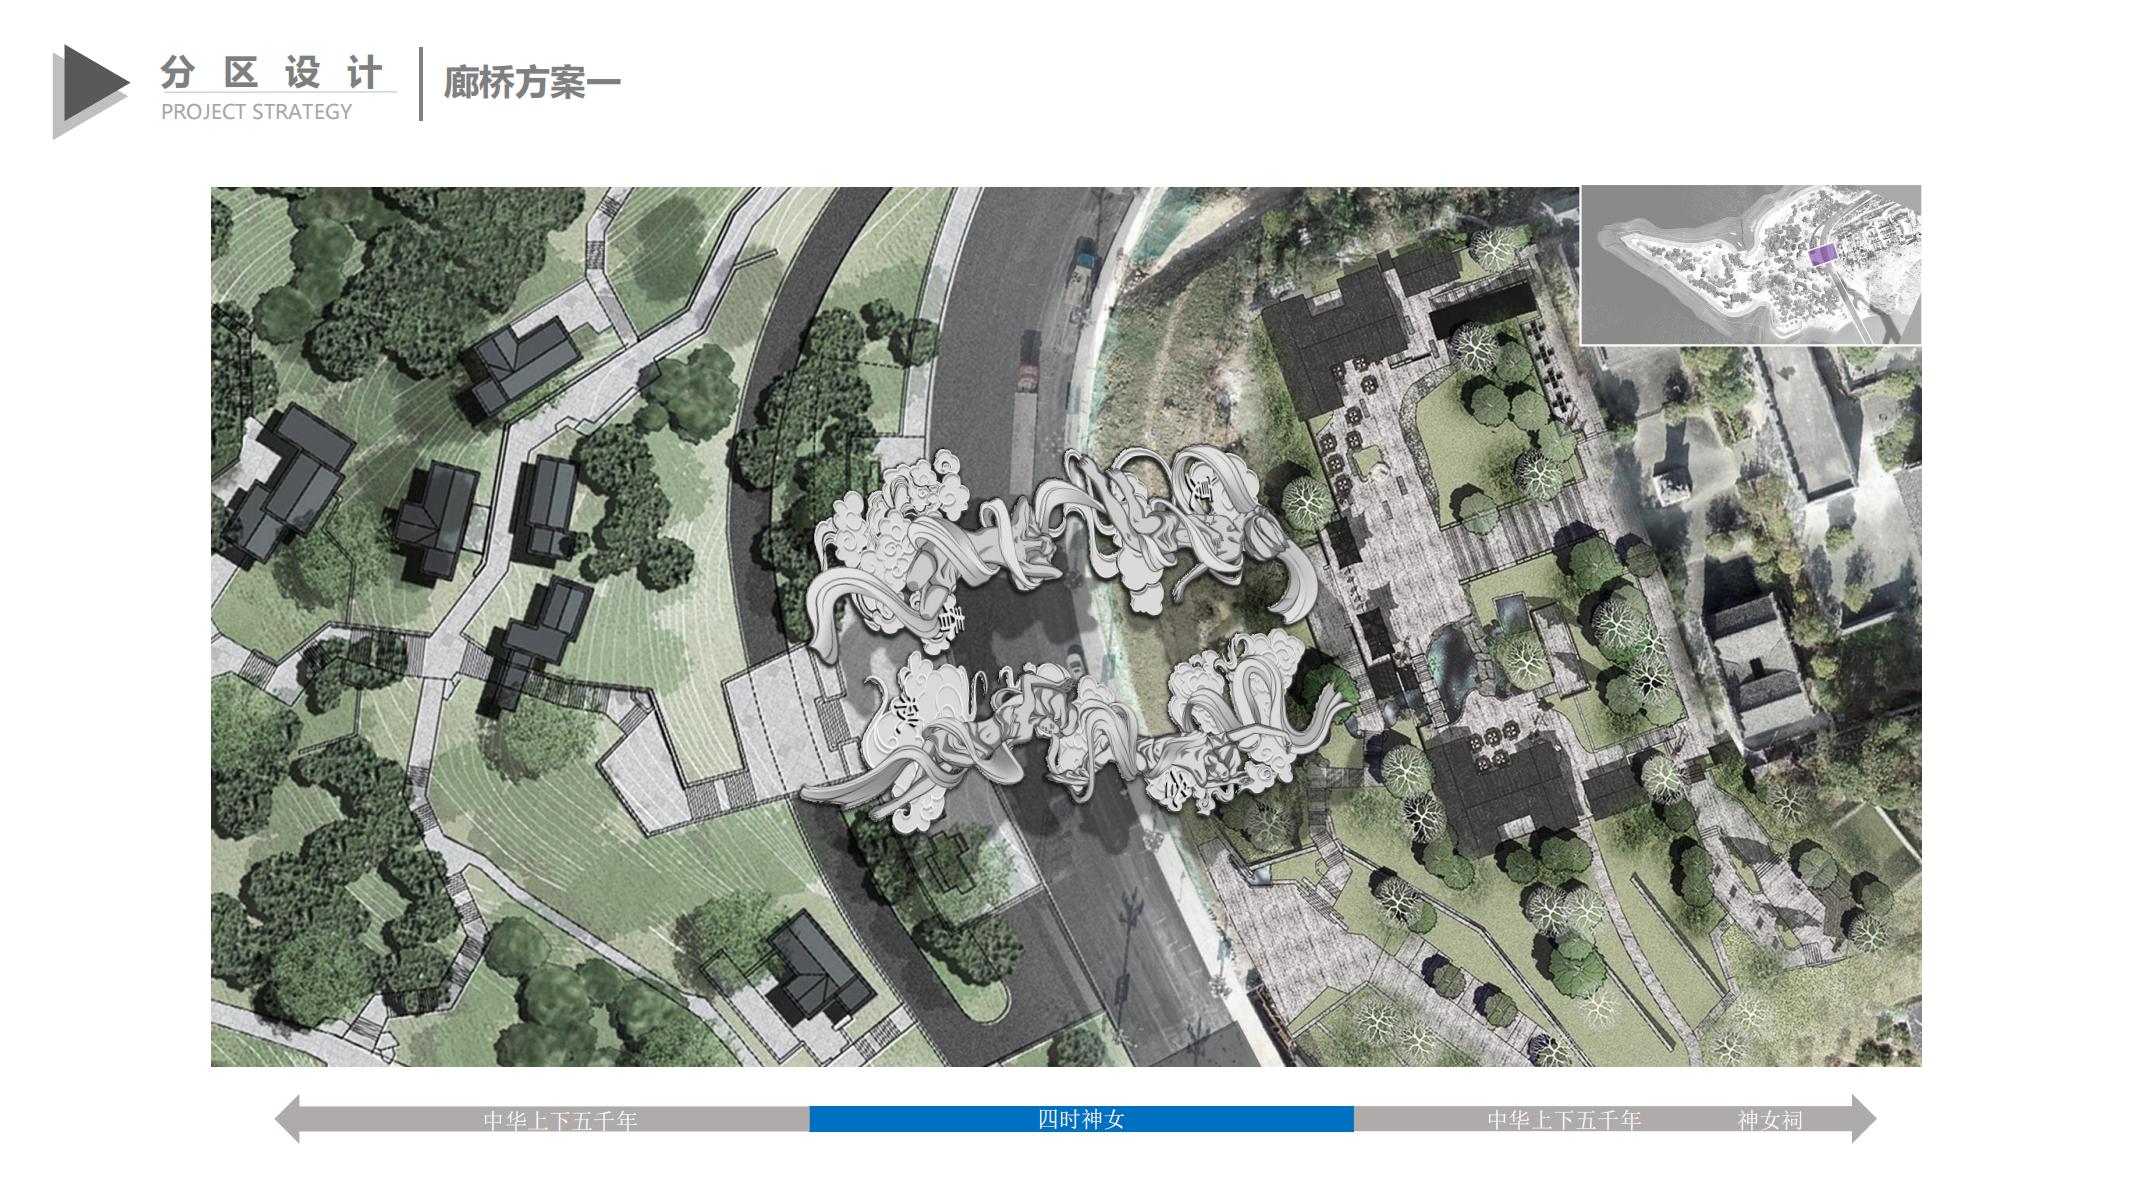Select the blue '四时神女' timeline segment
The image size is (2133, 1200).
click(x=1081, y=1119)
